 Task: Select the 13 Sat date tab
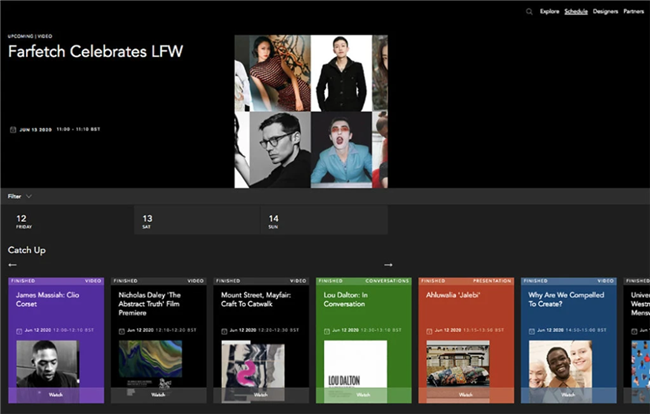[x=197, y=220]
